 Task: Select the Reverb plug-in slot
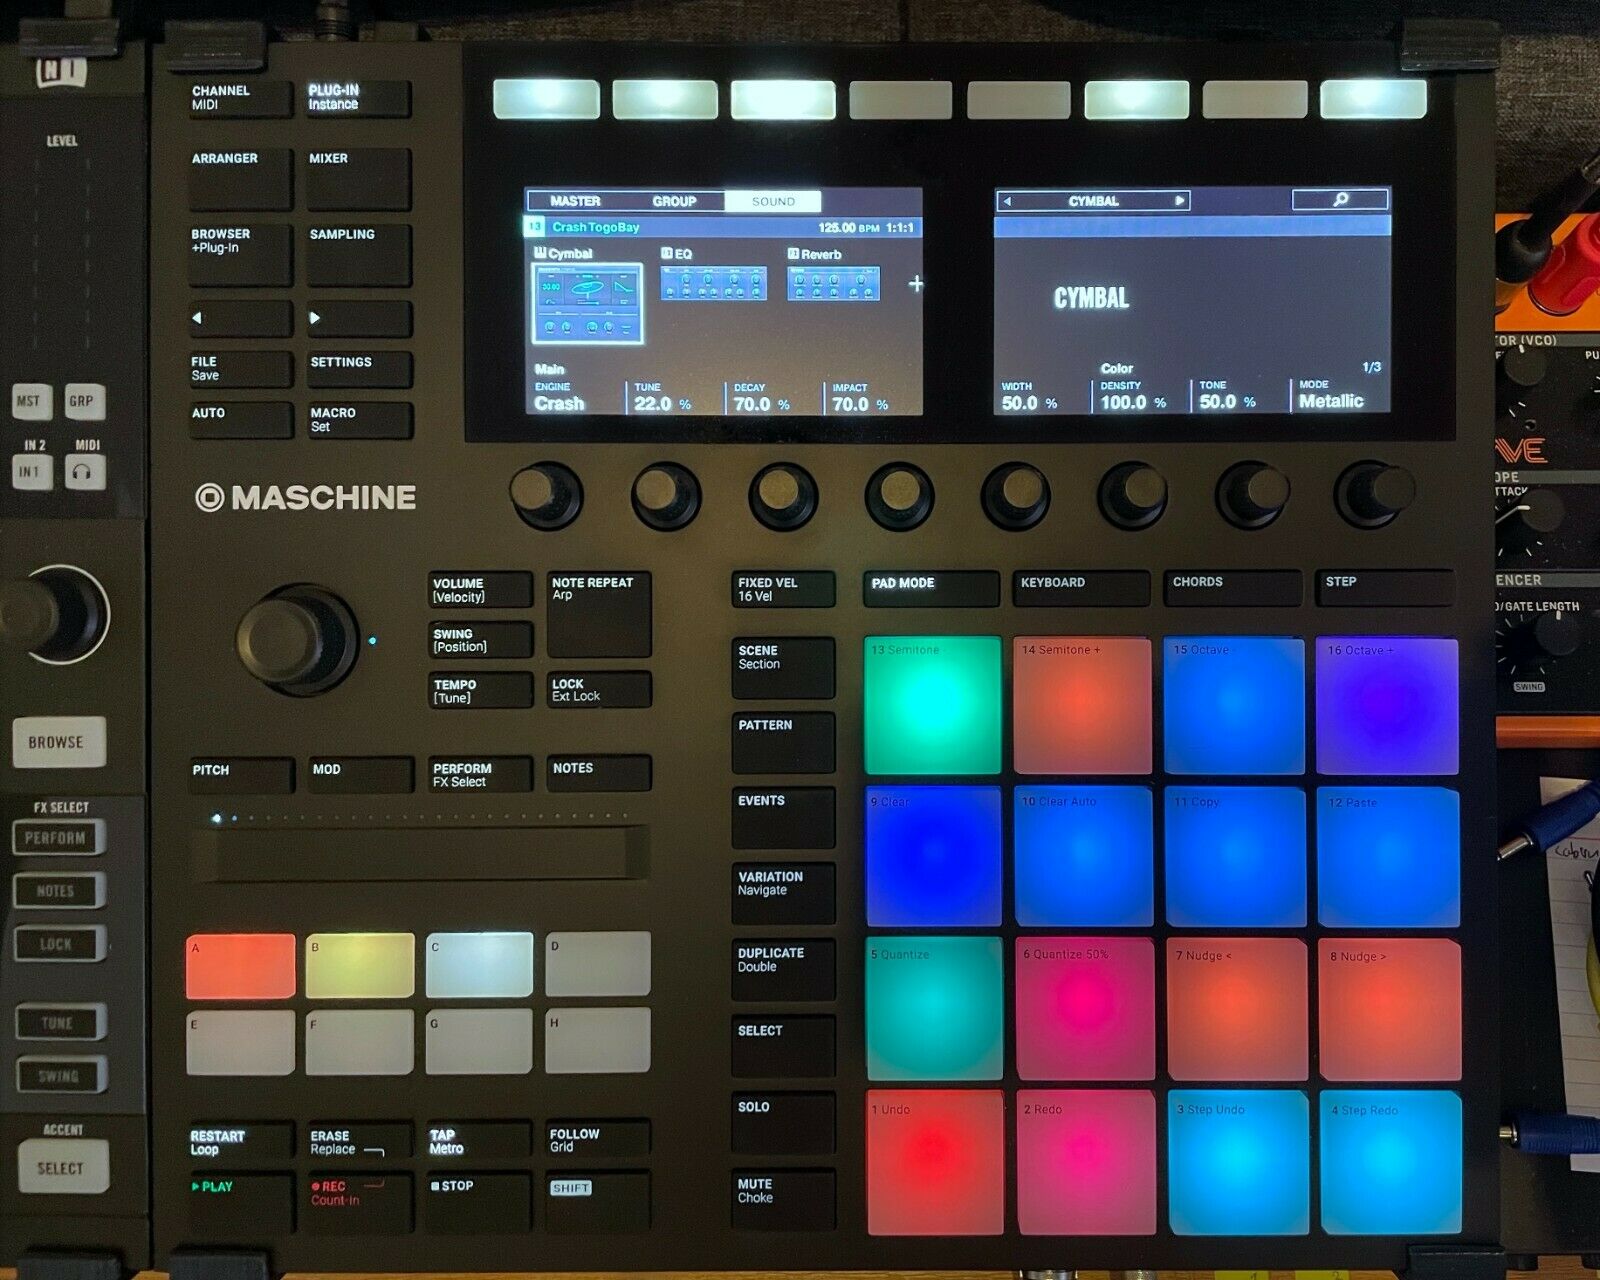(834, 282)
